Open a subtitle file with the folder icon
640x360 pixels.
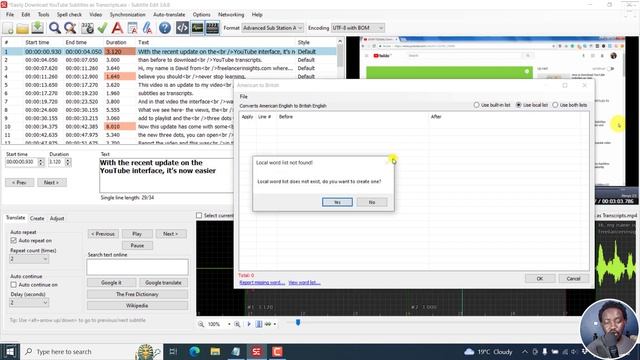[x=22, y=28]
